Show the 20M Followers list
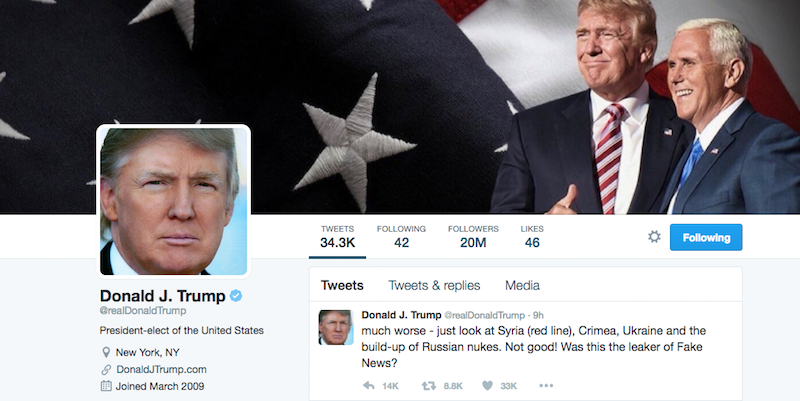 [x=473, y=237]
